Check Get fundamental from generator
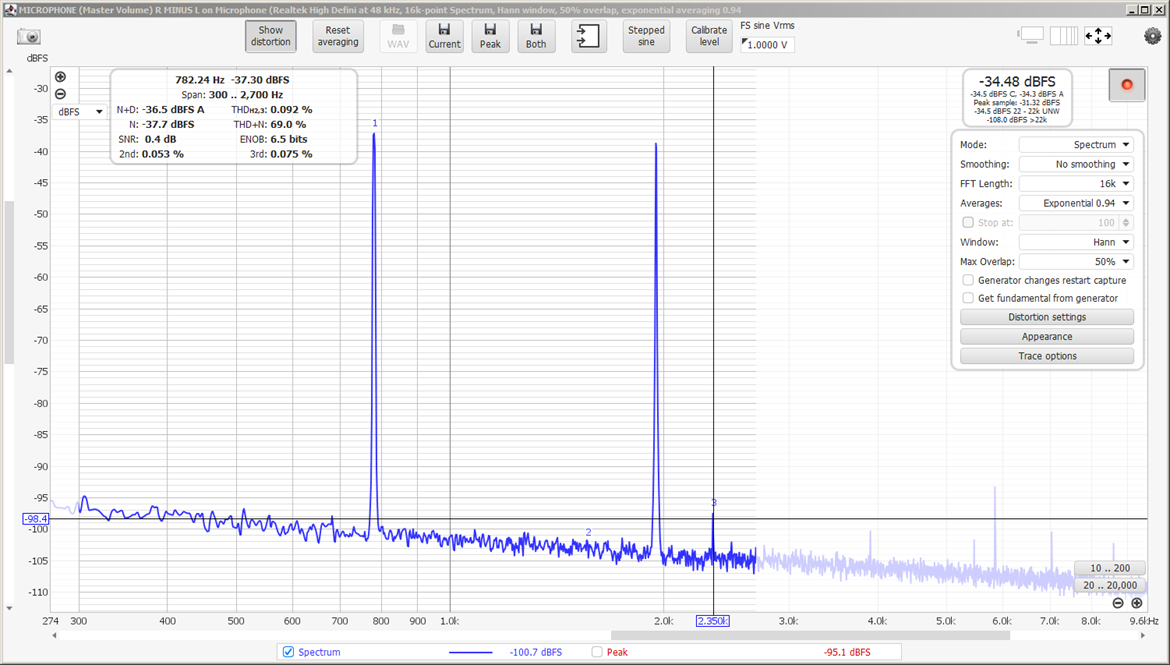 click(x=968, y=298)
